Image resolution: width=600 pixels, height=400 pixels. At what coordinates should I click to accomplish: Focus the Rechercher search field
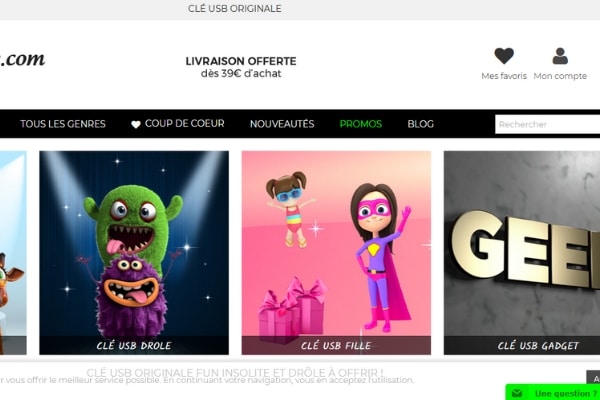[548, 124]
